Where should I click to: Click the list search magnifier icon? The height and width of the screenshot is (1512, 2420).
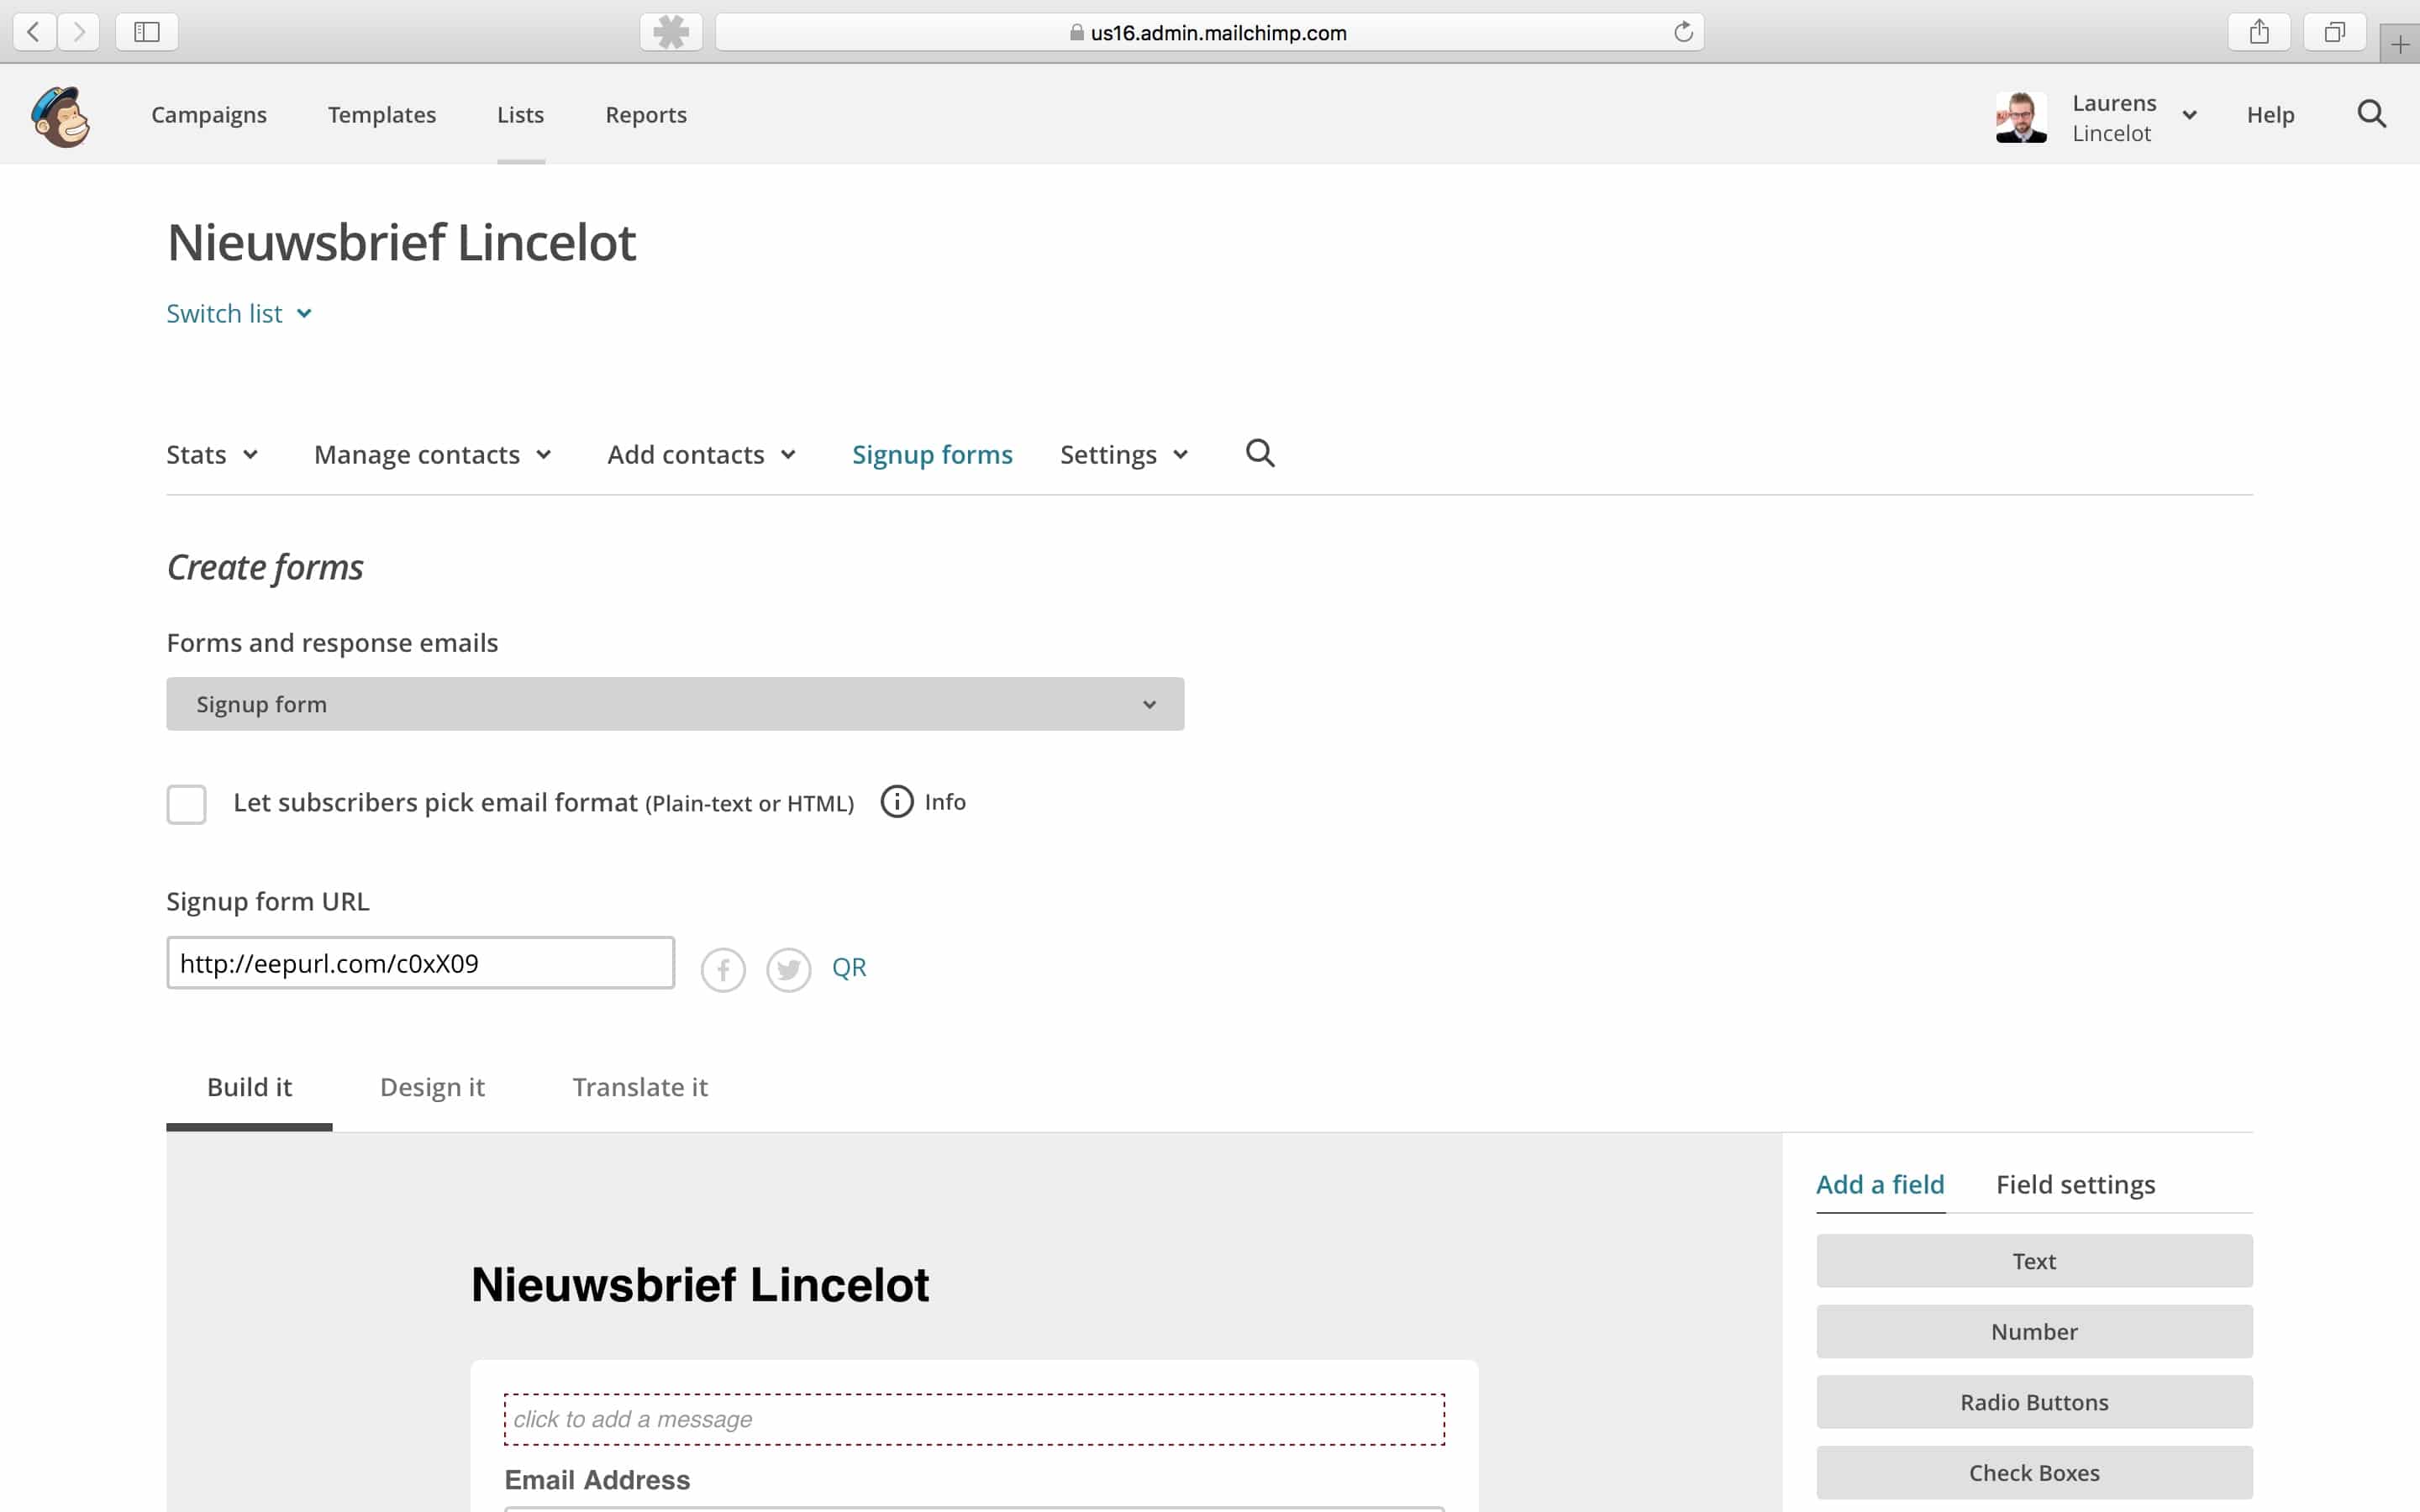(1260, 453)
